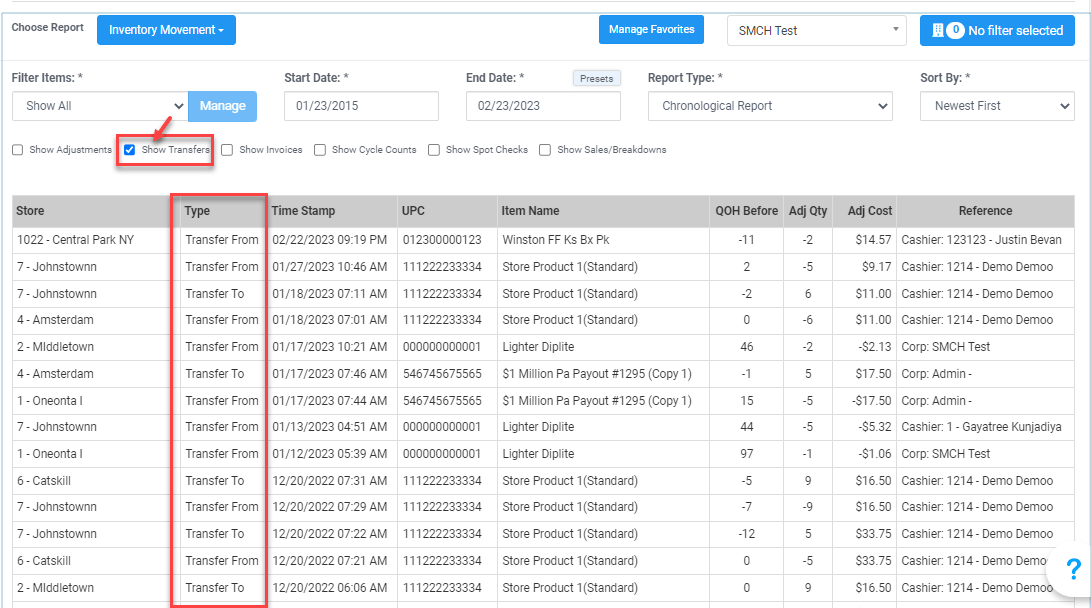
Task: Click timestamp 01/27/2023 10:46 AM
Action: [x=329, y=267]
